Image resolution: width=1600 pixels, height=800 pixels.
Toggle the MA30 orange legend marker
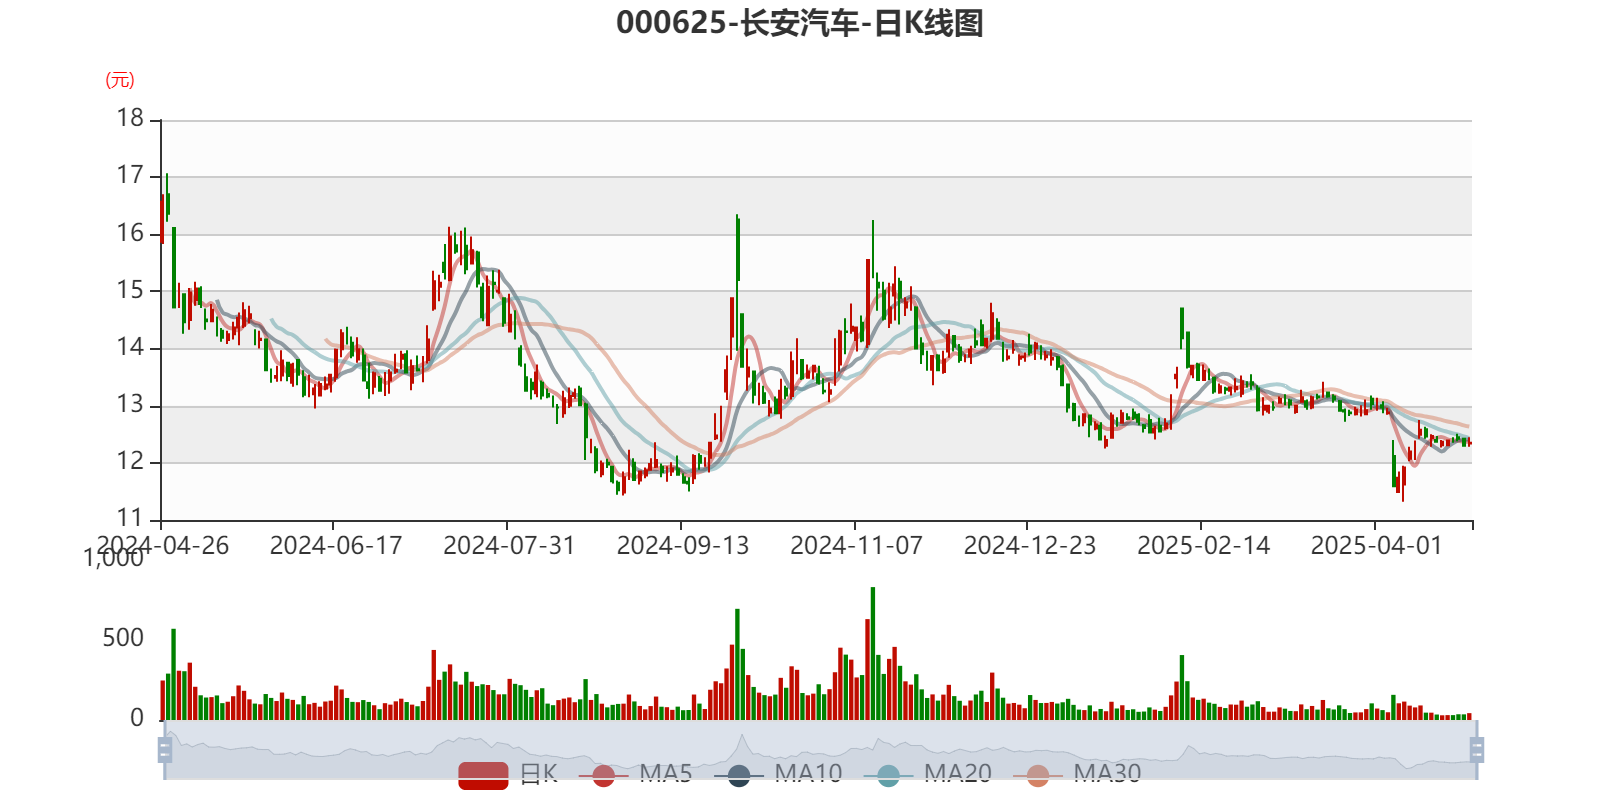point(1038,775)
